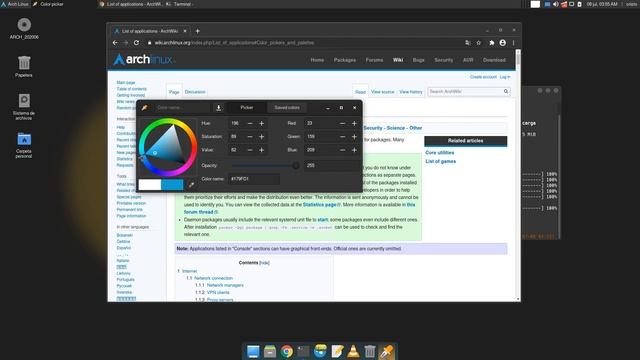Open the Terminal task in top panel

(179, 4)
